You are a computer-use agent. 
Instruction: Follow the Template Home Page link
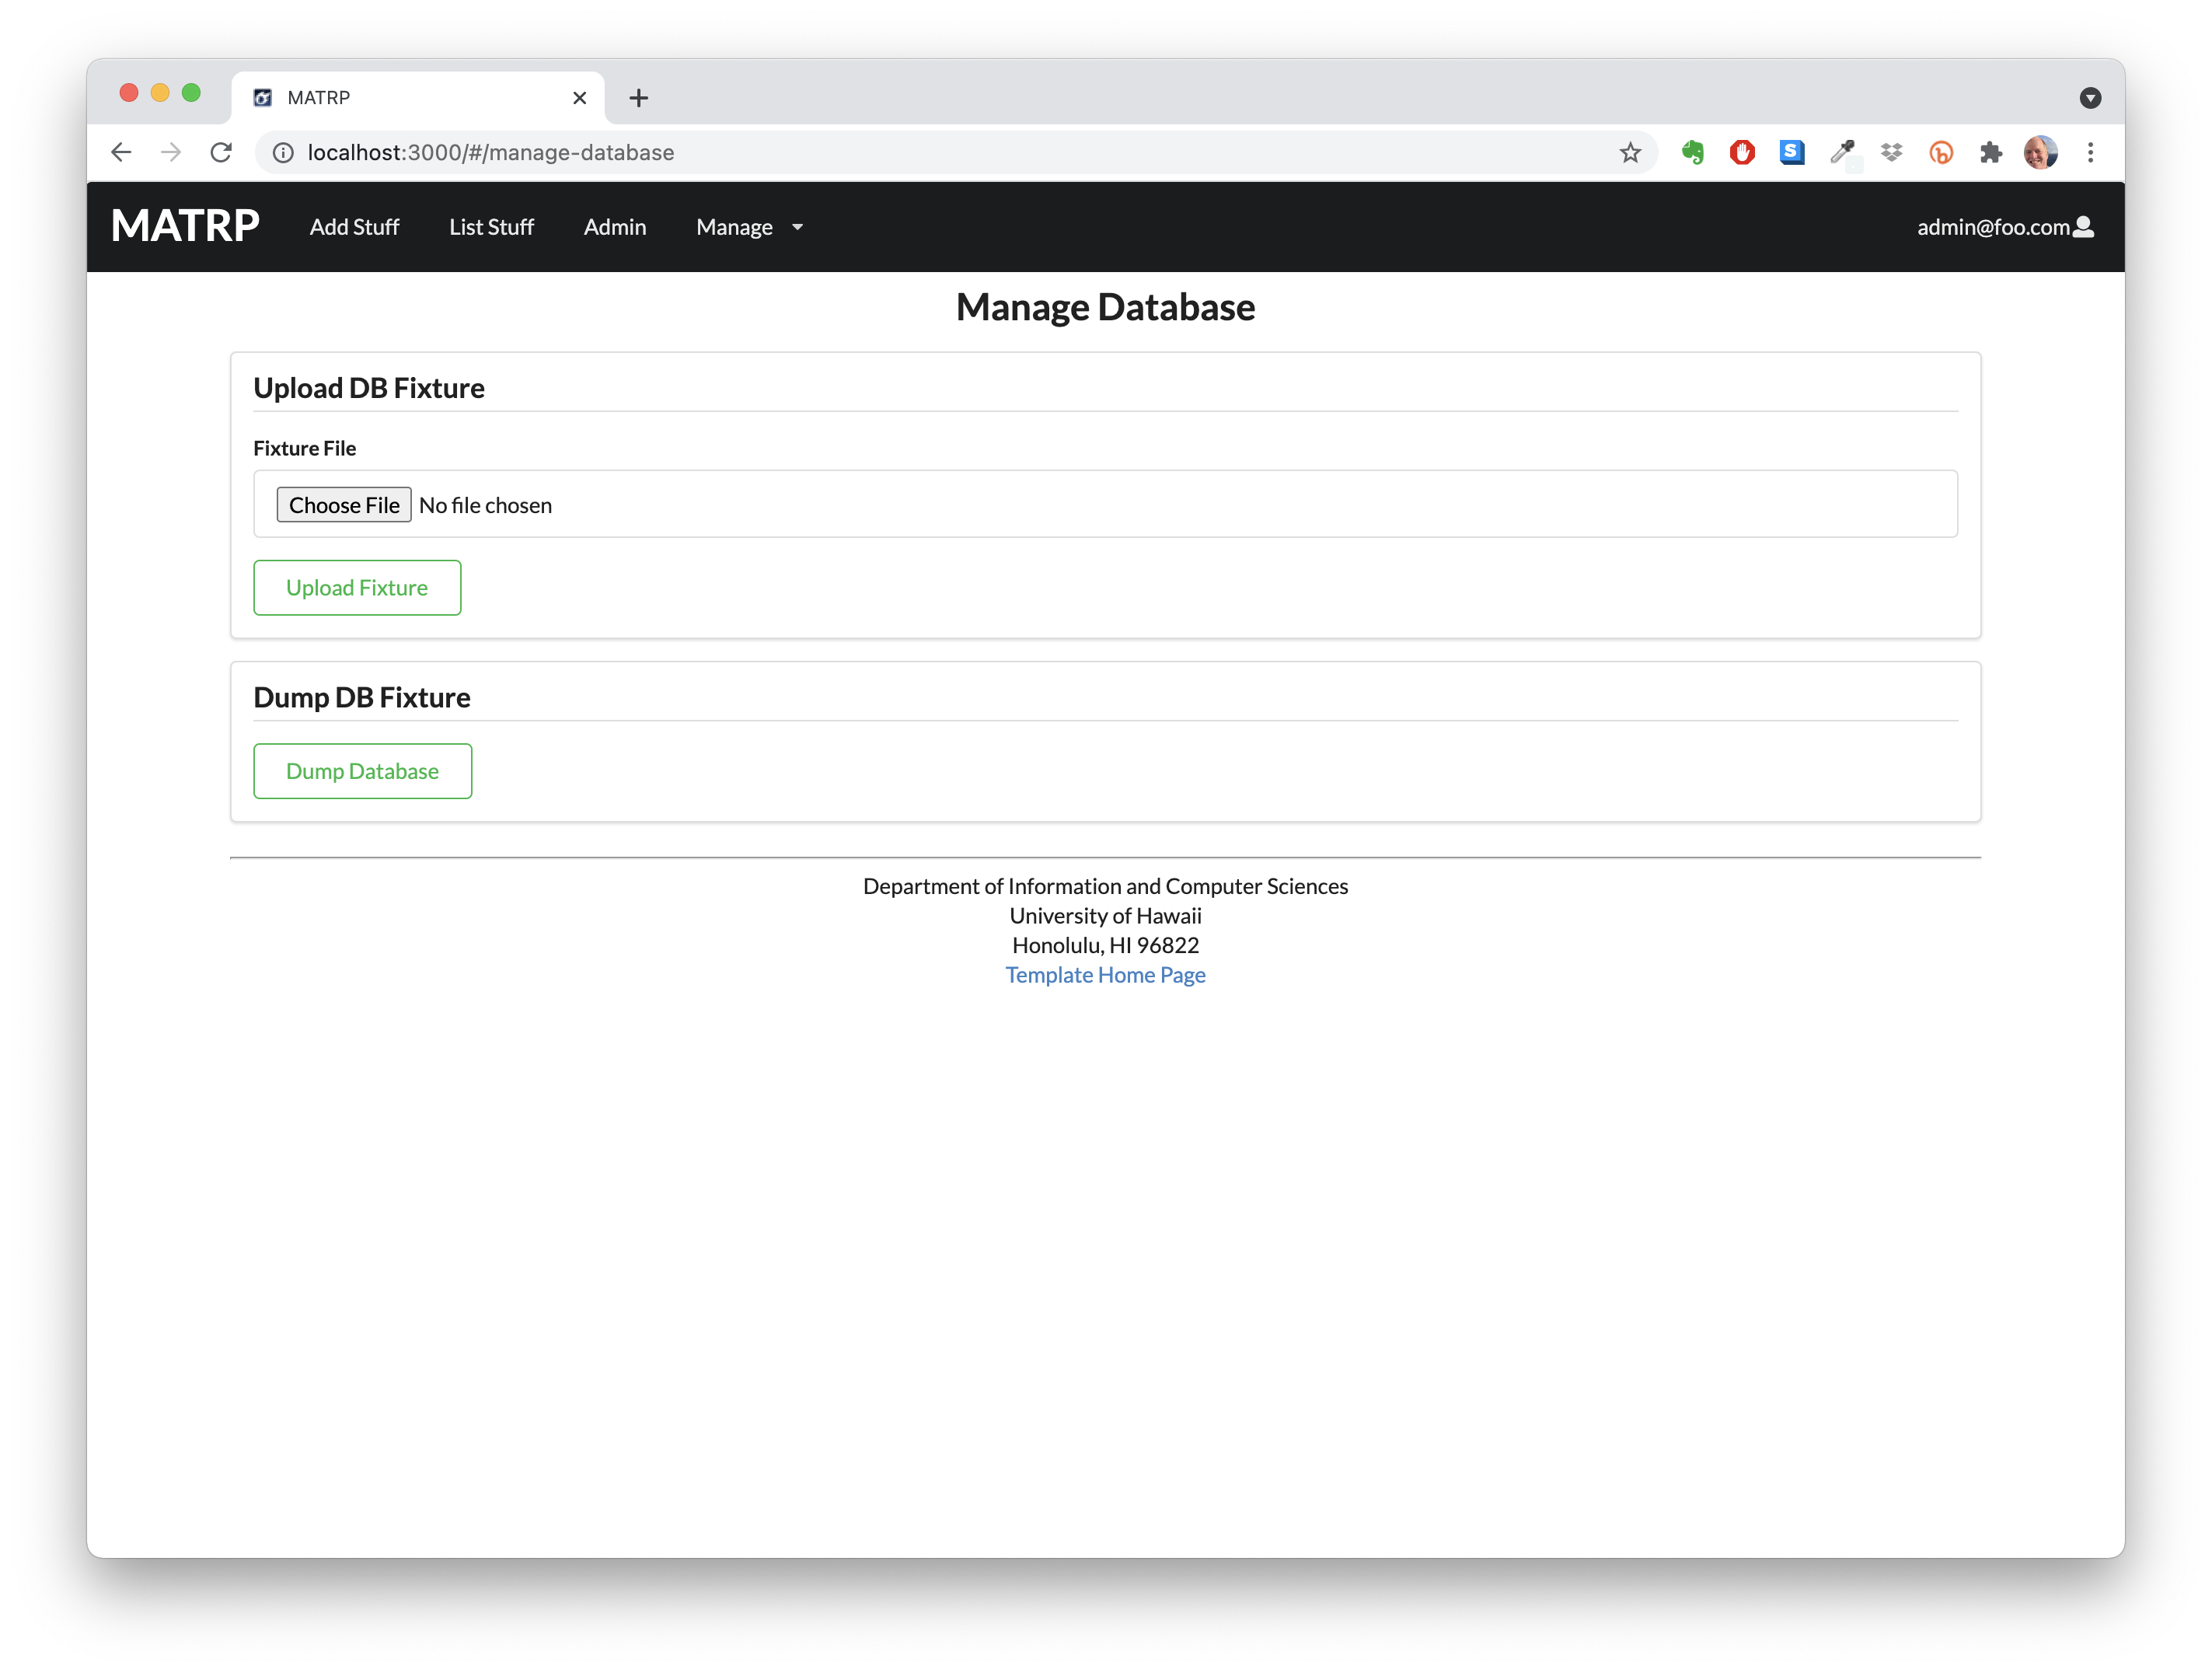pos(1105,975)
